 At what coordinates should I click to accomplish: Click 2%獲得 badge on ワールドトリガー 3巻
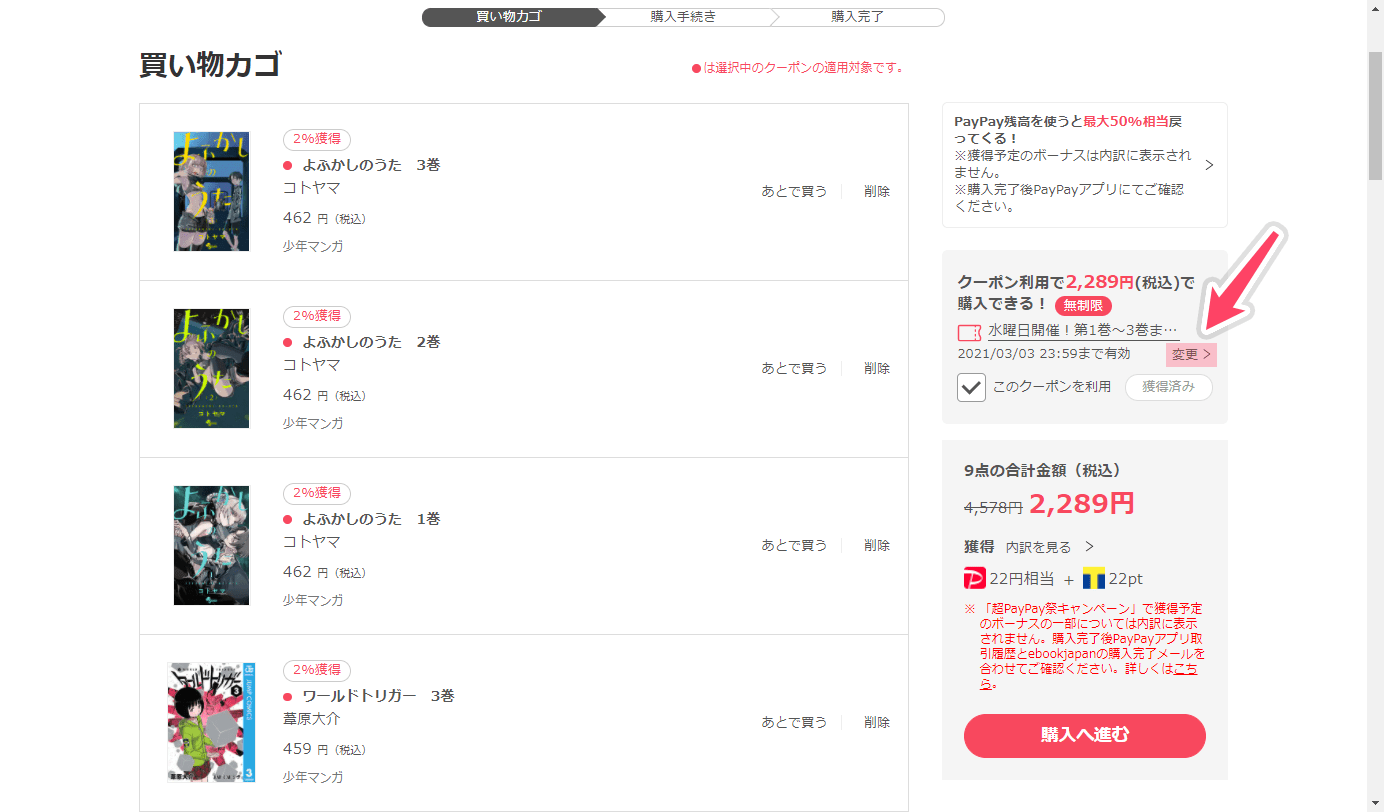317,671
